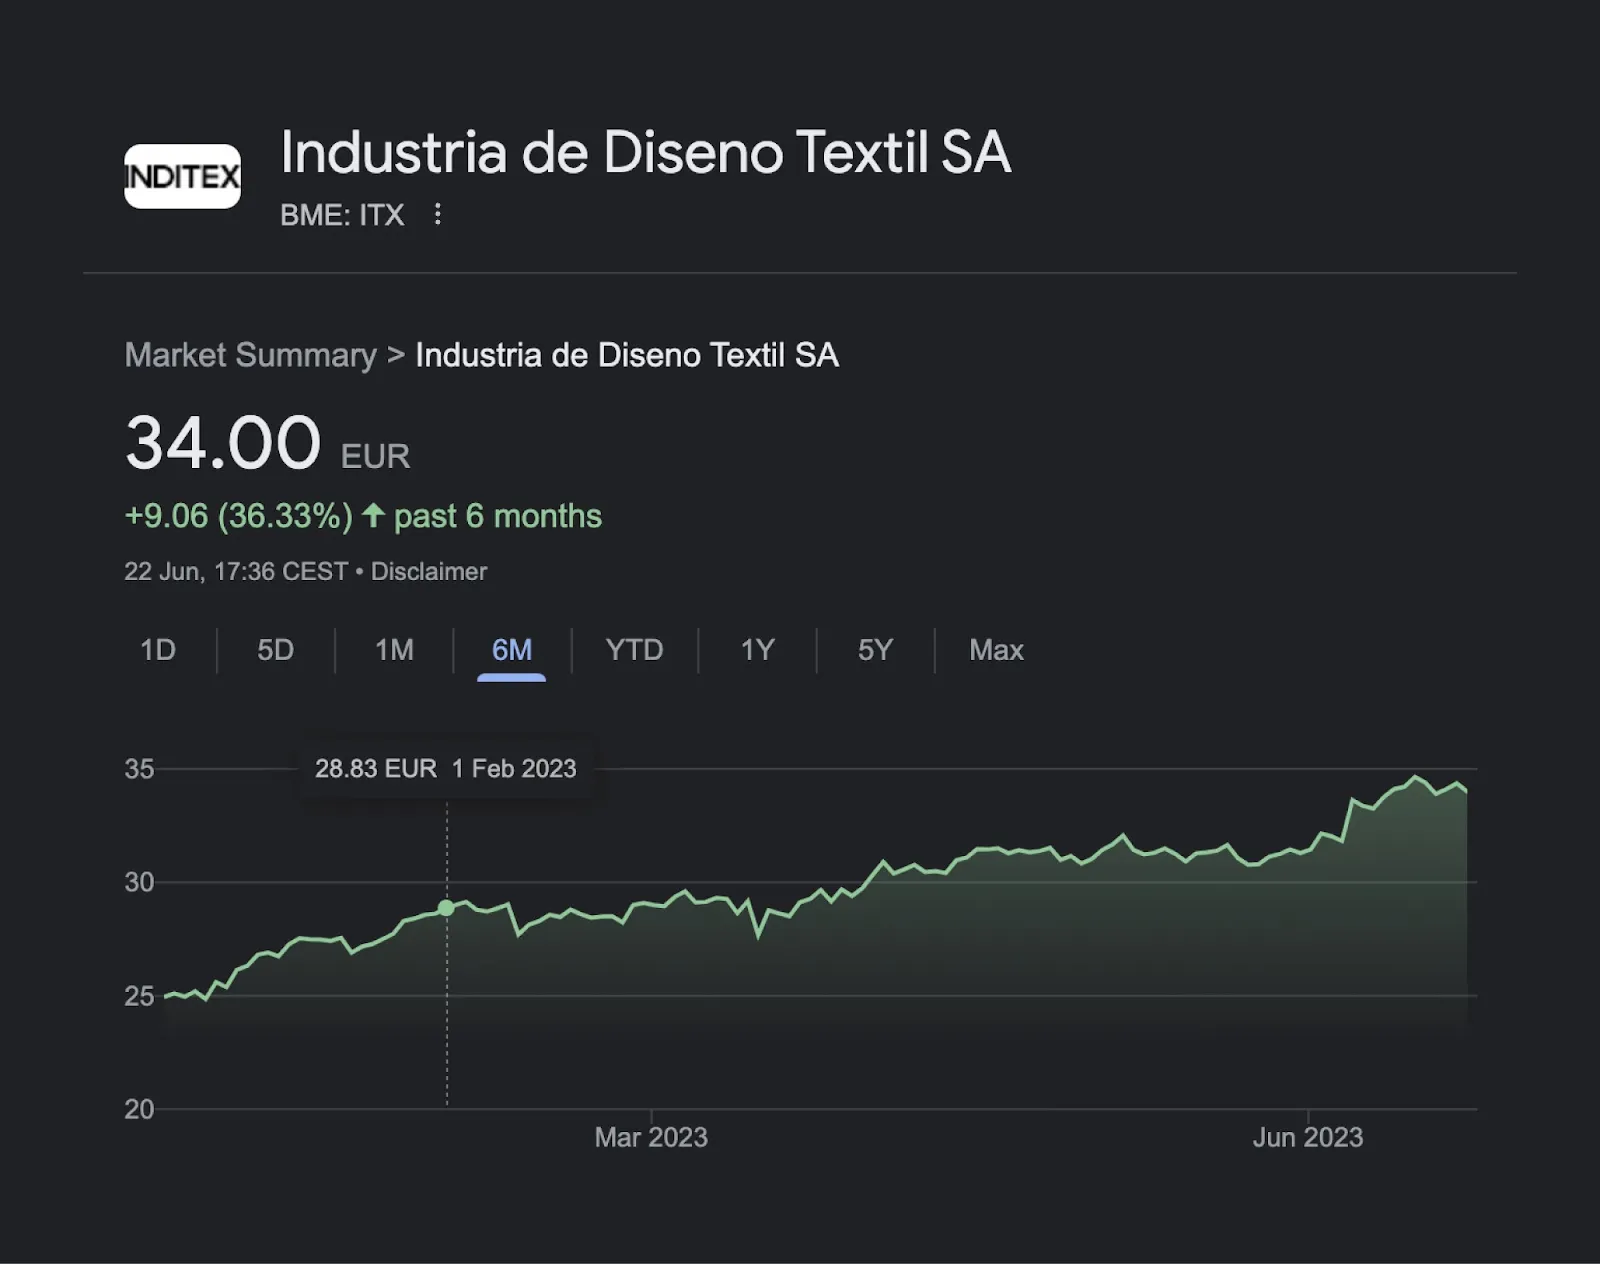Image resolution: width=1600 pixels, height=1264 pixels.
Task: Click the breadcrumb Industria de Diseno Textil SA
Action: coord(627,355)
